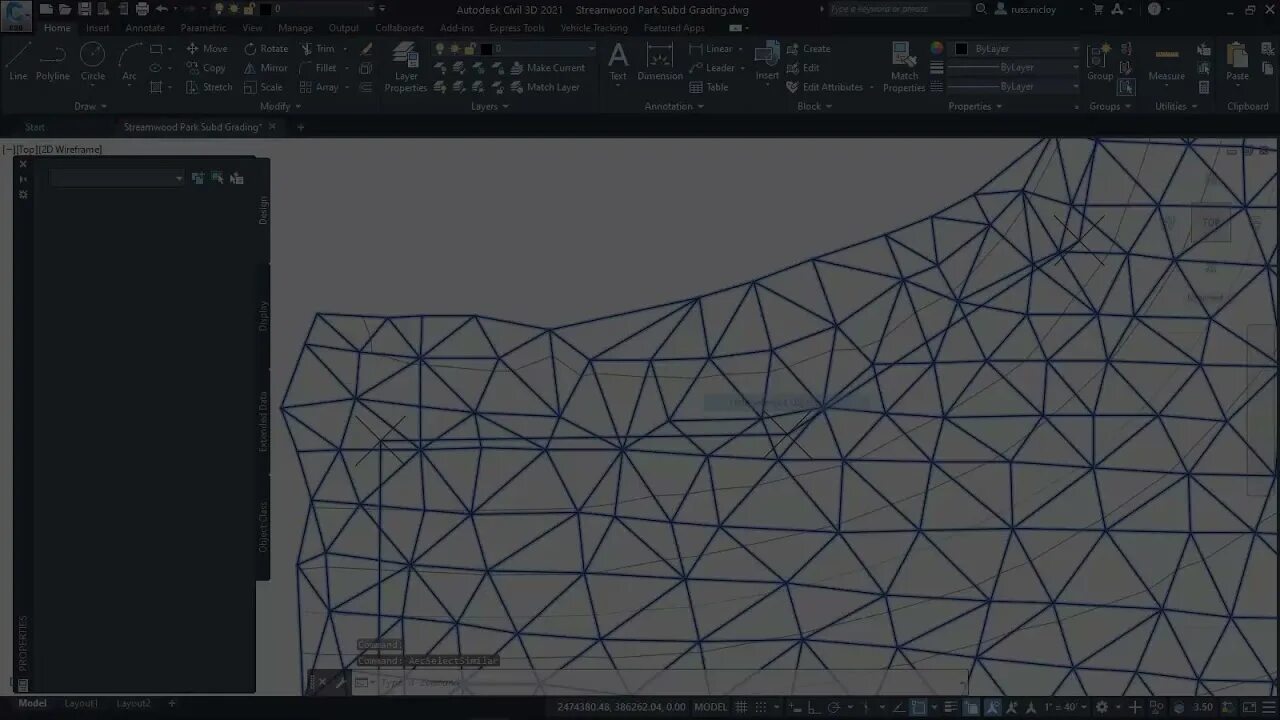Open the Start file tab

click(35, 127)
